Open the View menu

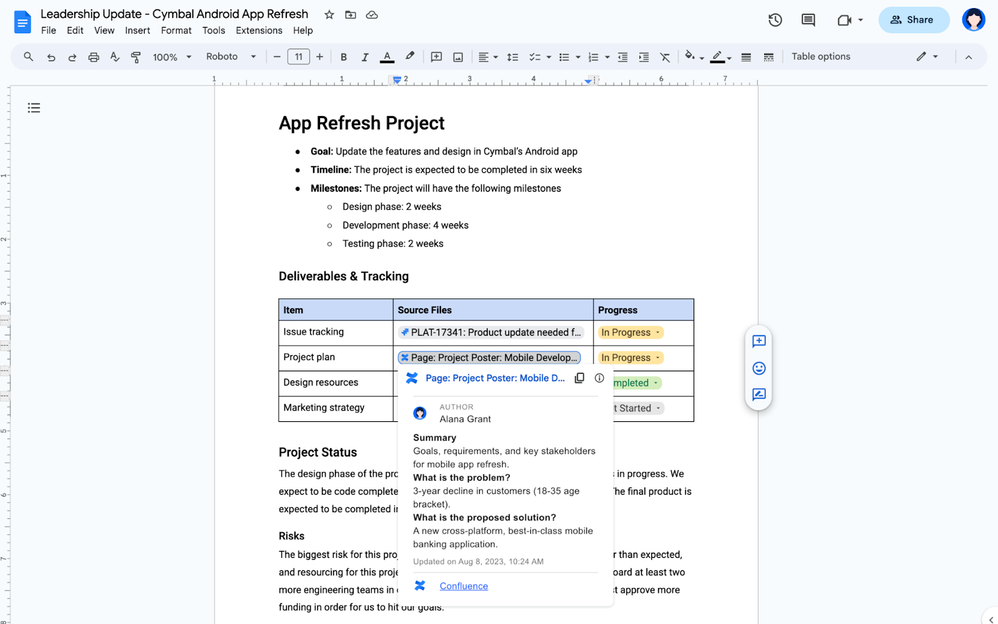pos(104,31)
